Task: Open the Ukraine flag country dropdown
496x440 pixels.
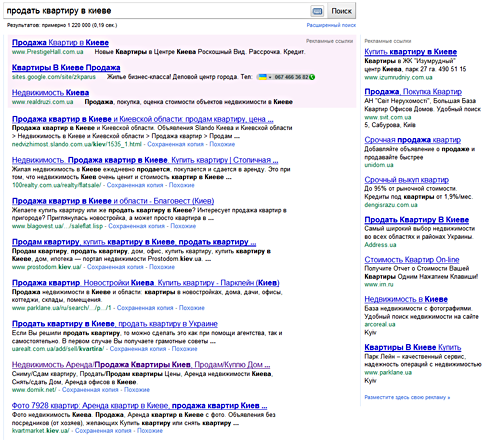Action: pos(265,77)
